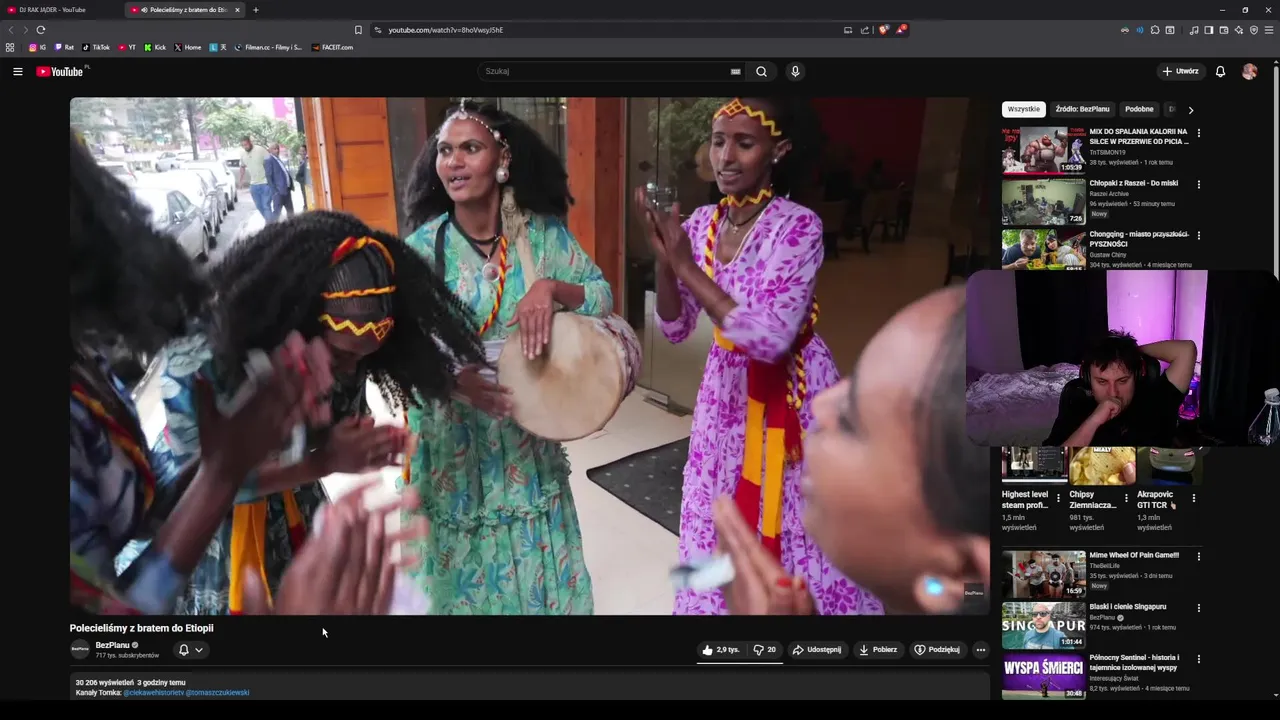Screen dimensions: 1280x720
Task: Open Brave Shields lion icon
Action: tap(883, 30)
